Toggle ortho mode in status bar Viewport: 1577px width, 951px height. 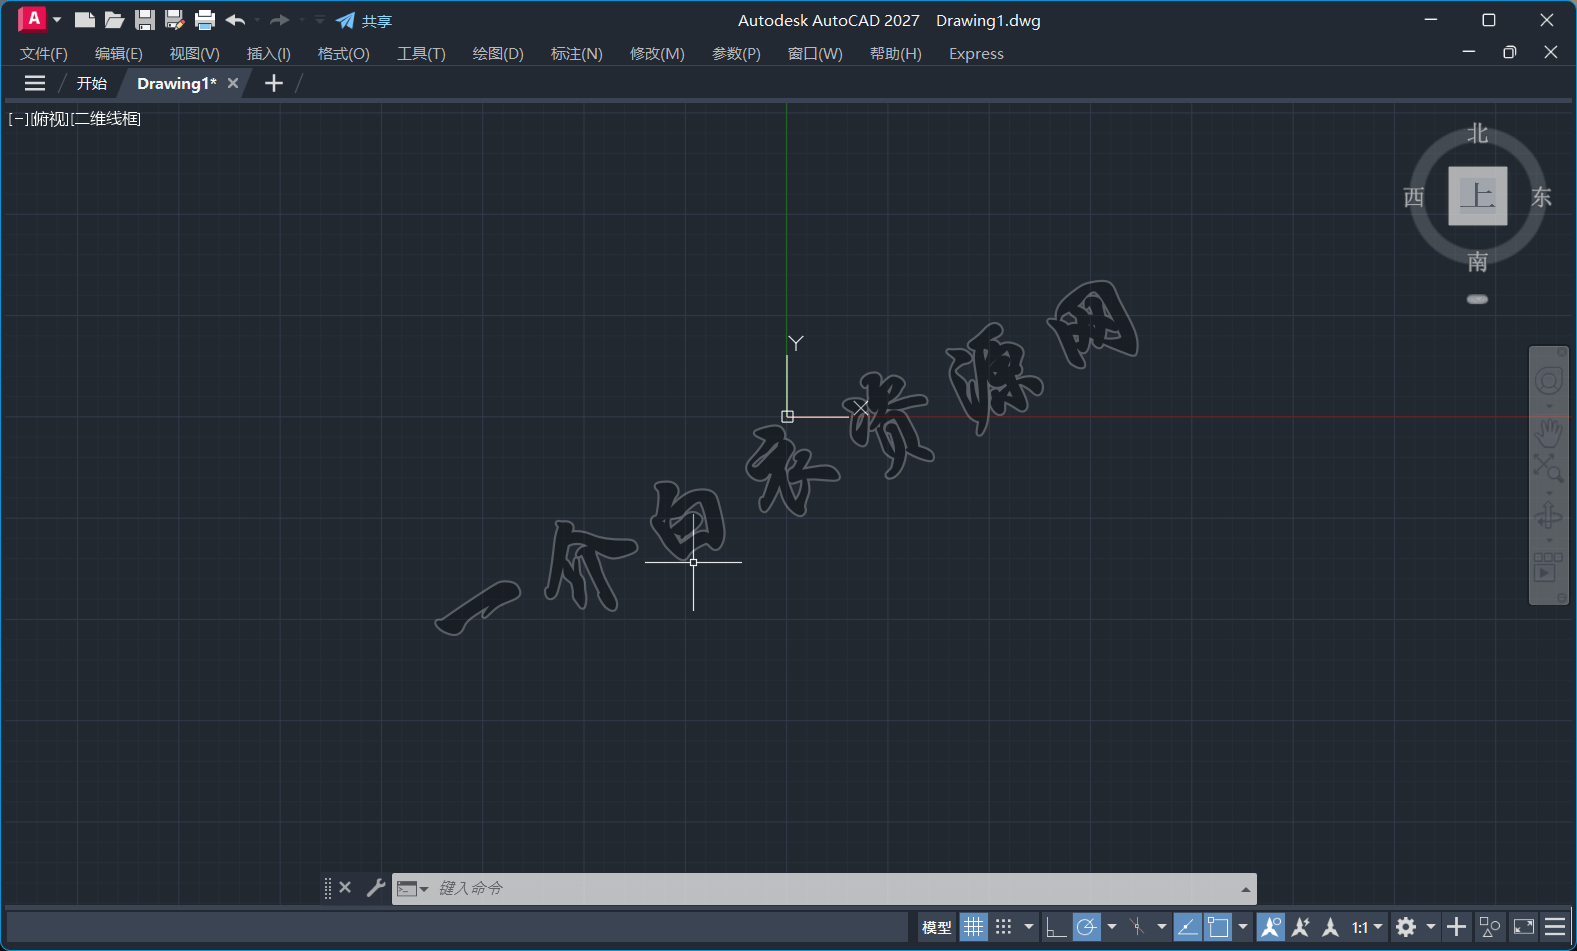click(1055, 927)
